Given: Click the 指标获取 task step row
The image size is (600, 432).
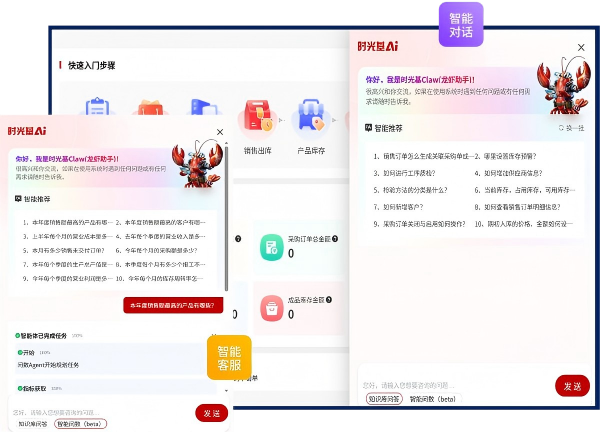Looking at the screenshot, I should [x=116, y=388].
